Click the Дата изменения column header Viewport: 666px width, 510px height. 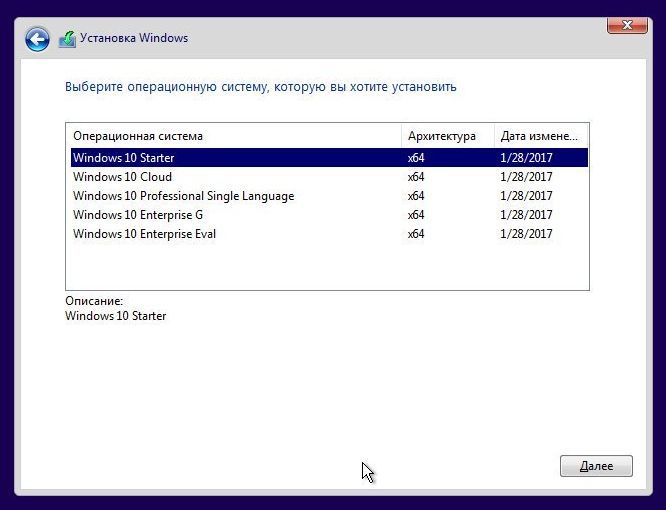pyautogui.click(x=538, y=136)
